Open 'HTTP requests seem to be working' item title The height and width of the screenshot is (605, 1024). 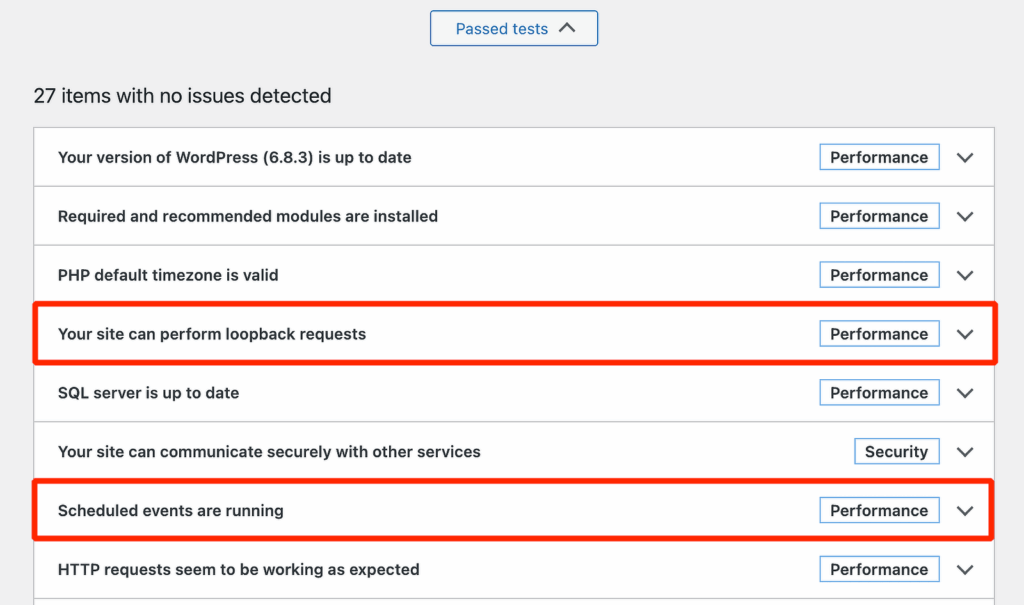click(x=238, y=570)
